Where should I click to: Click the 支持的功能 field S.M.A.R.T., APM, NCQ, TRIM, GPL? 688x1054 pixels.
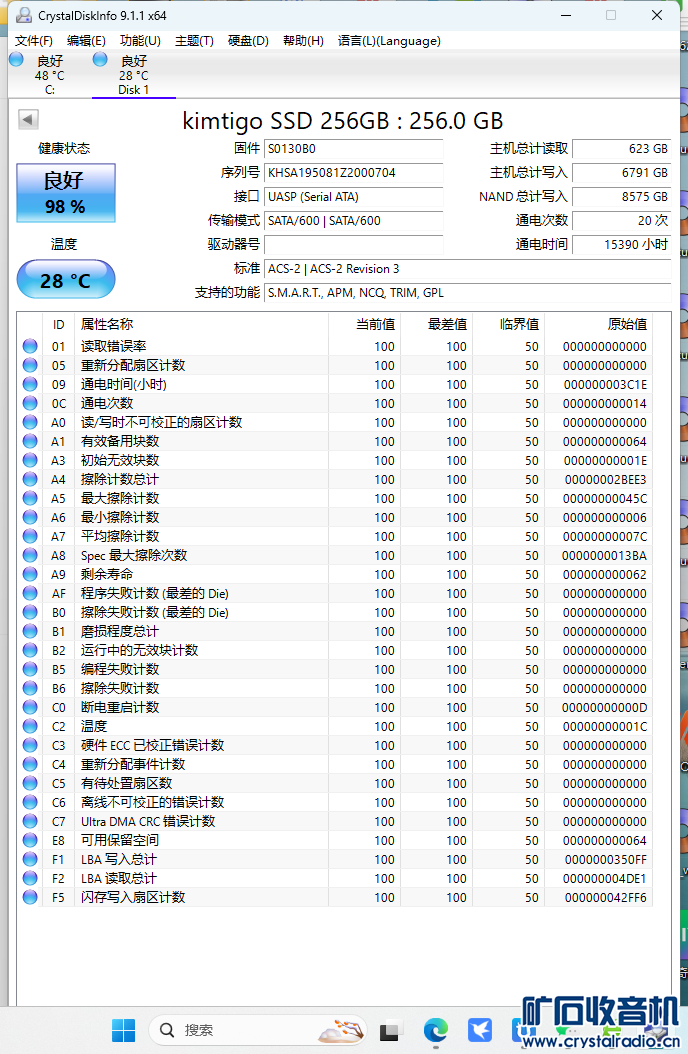468,293
